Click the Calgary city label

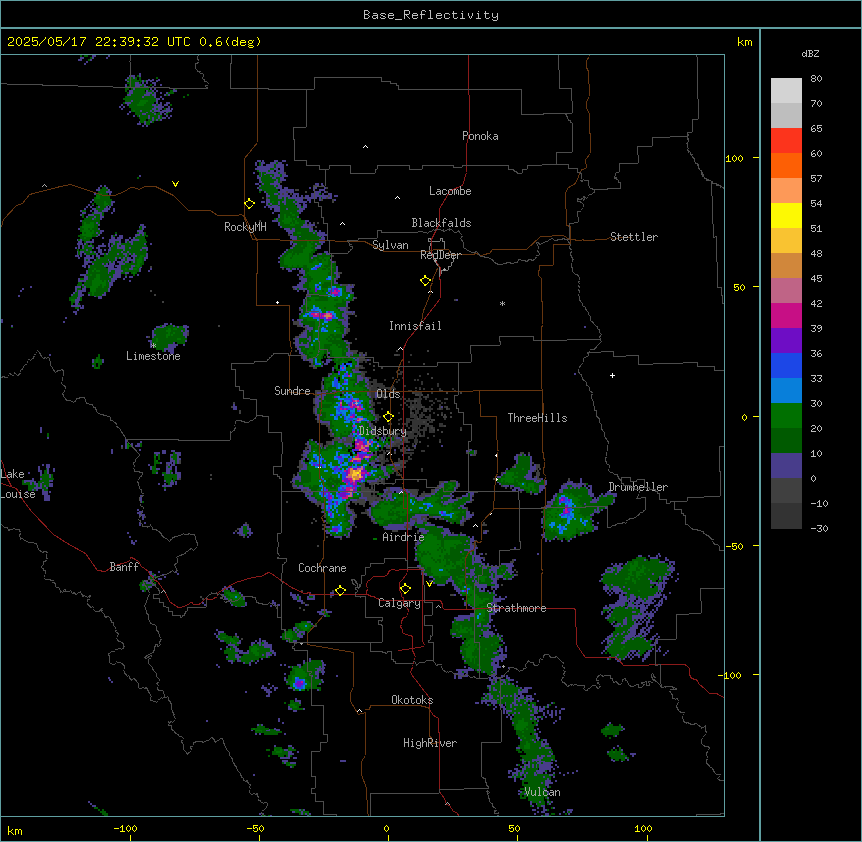pyautogui.click(x=399, y=603)
